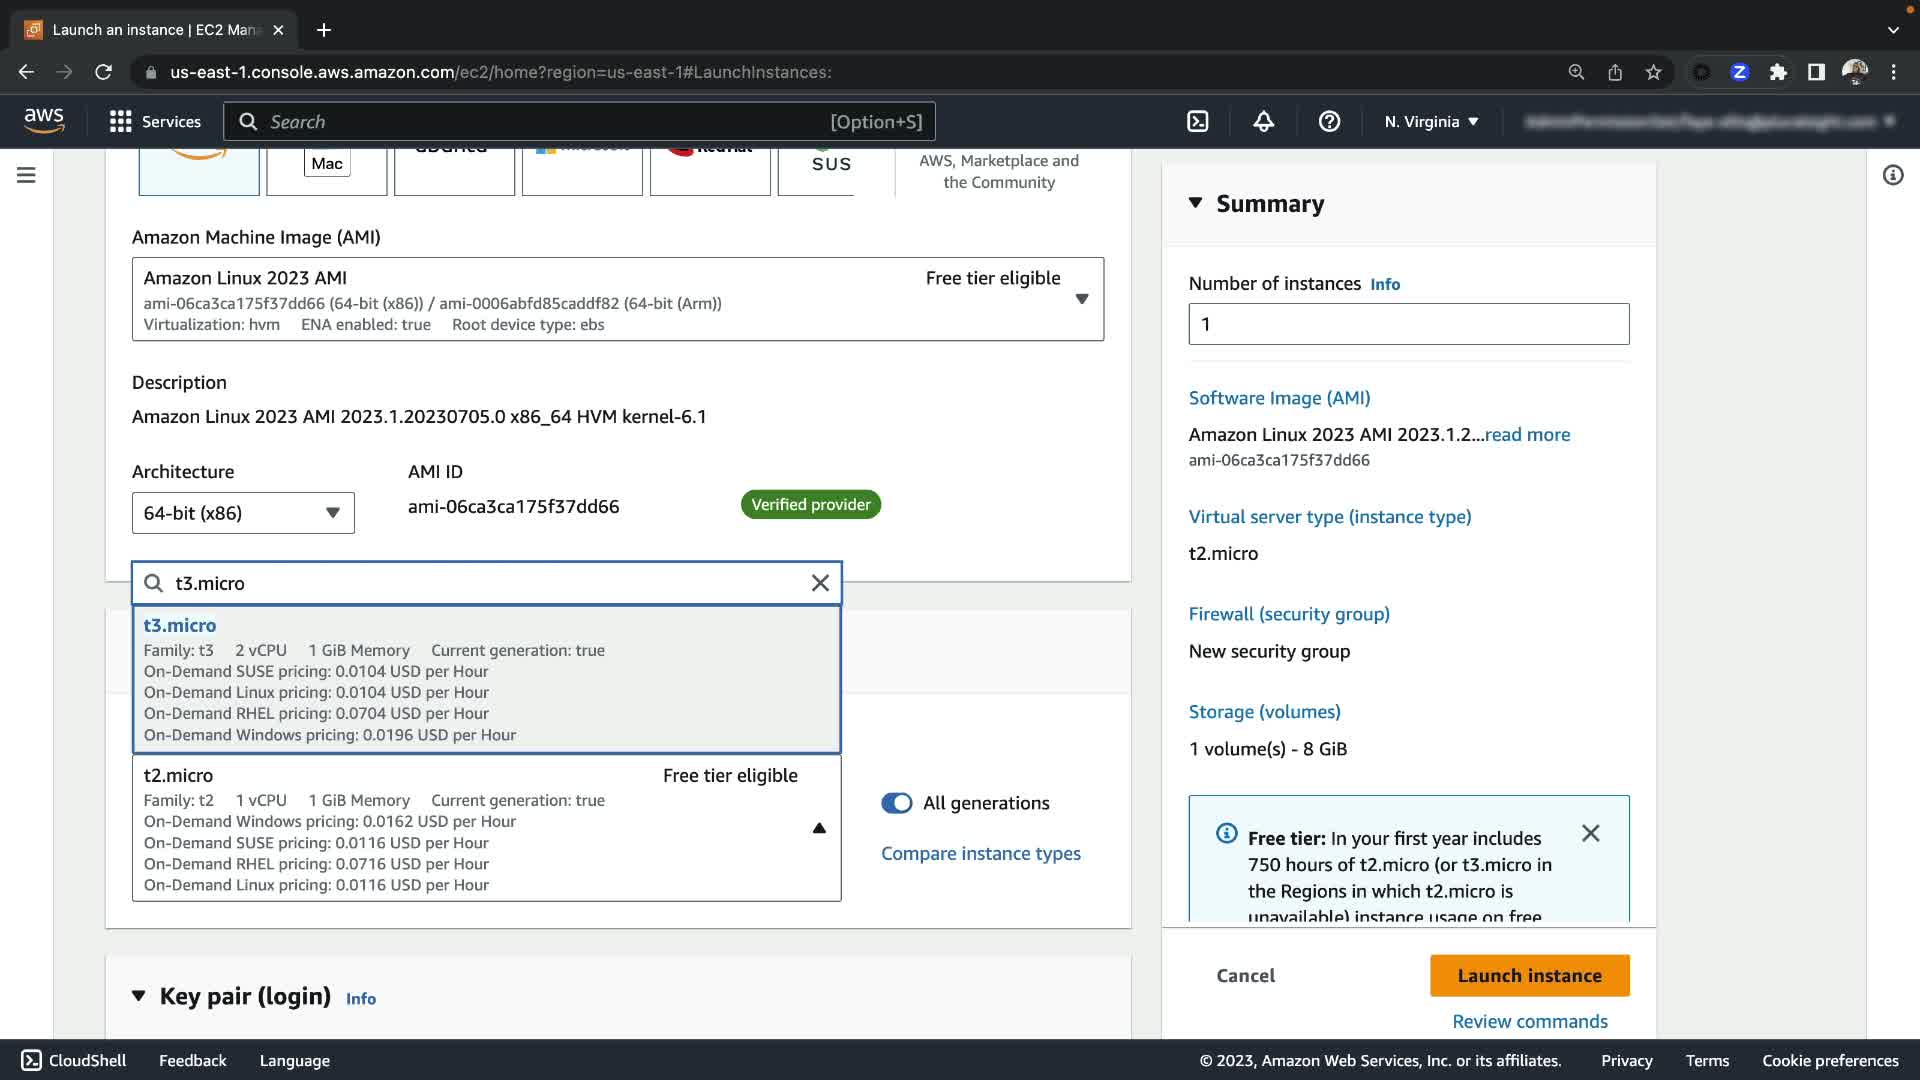Click the Launch instance button
This screenshot has width=1920, height=1080.
pyautogui.click(x=1529, y=975)
